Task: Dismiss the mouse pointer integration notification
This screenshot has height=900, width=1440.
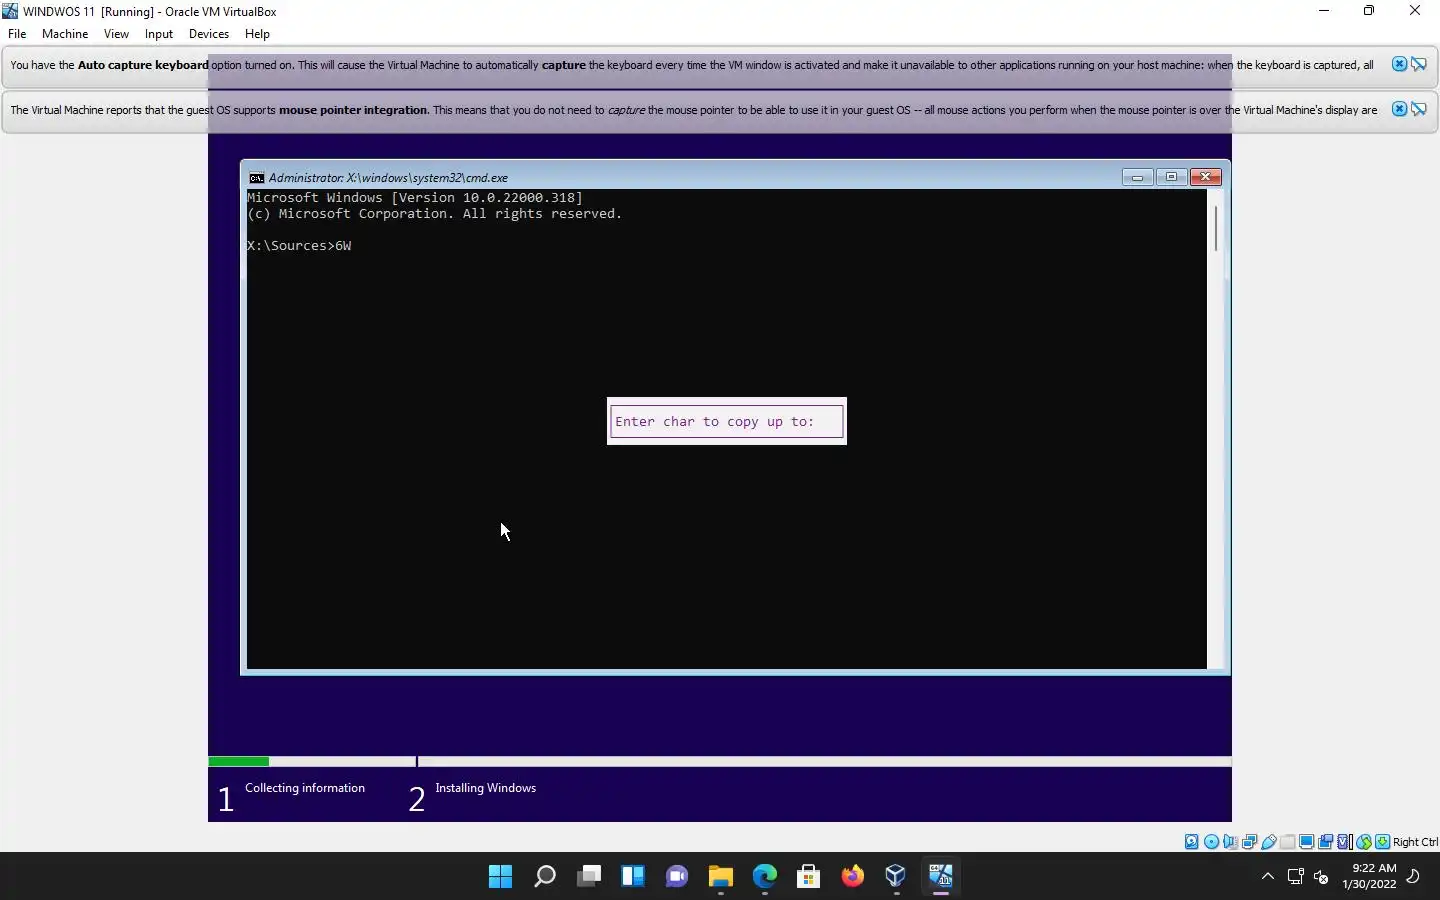Action: [x=1399, y=109]
